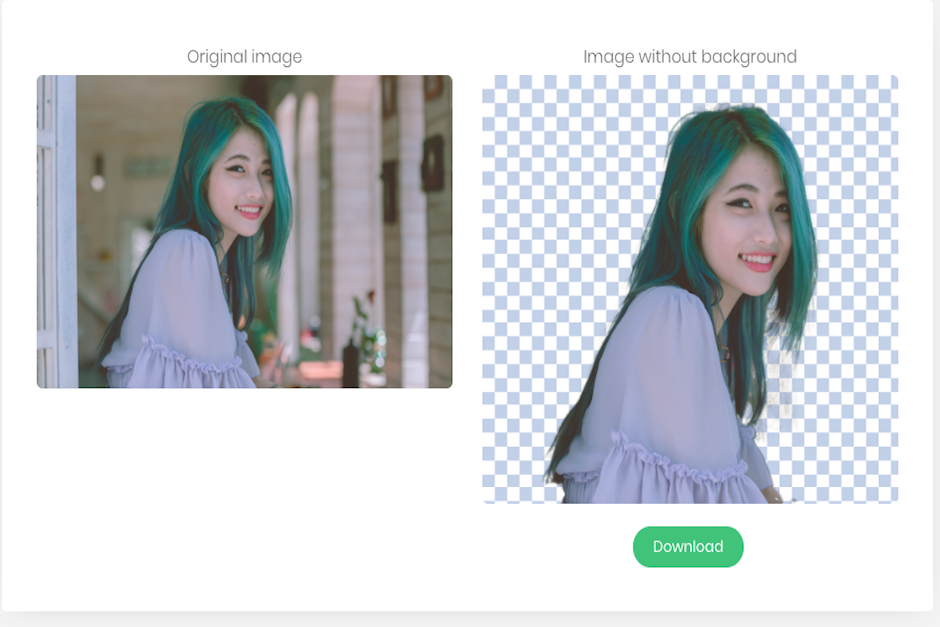Click the page background below the card
The width and height of the screenshot is (940, 627).
[x=470, y=618]
